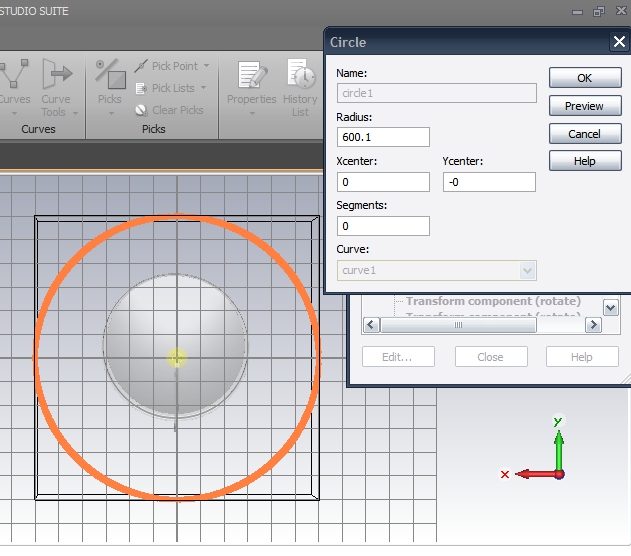The width and height of the screenshot is (631, 556).
Task: Click the Curves icon in ribbon
Action: point(14,76)
